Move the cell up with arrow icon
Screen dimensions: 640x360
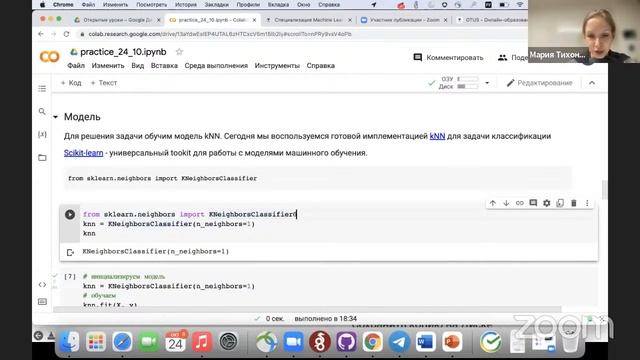(493, 203)
